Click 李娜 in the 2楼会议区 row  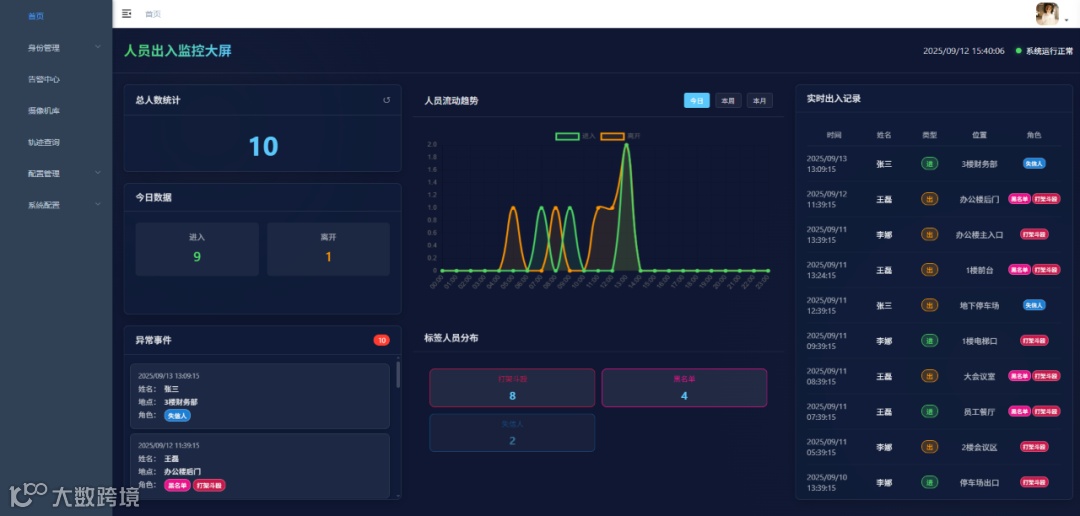click(x=884, y=447)
